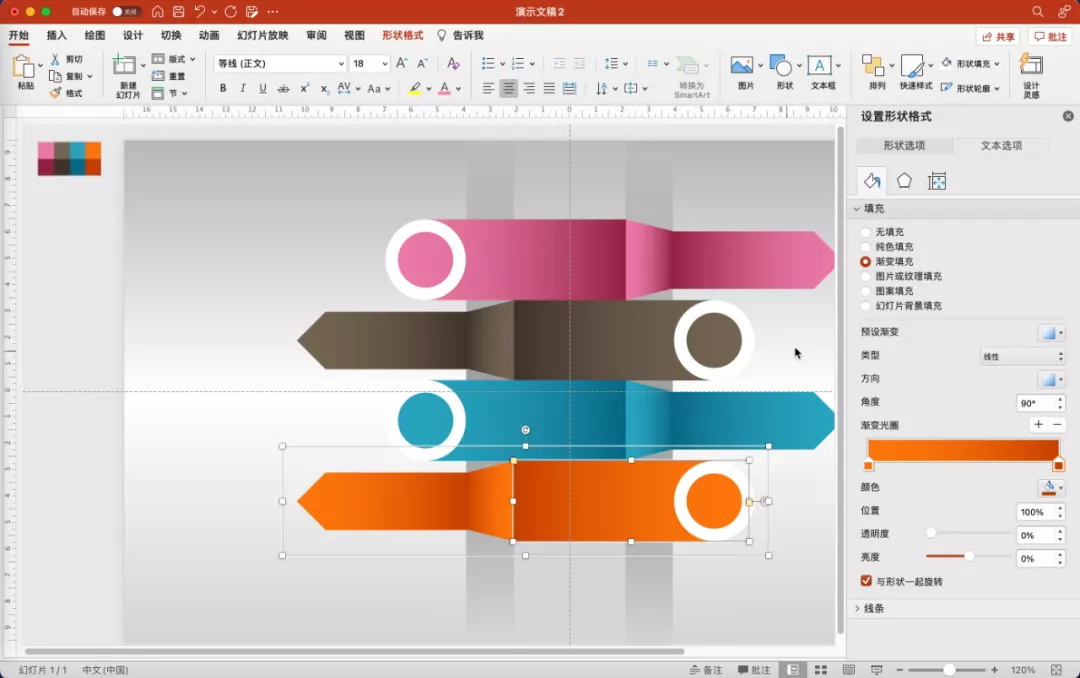1080x678 pixels.
Task: Select Fill & Line paint bucket tab
Action: click(872, 181)
